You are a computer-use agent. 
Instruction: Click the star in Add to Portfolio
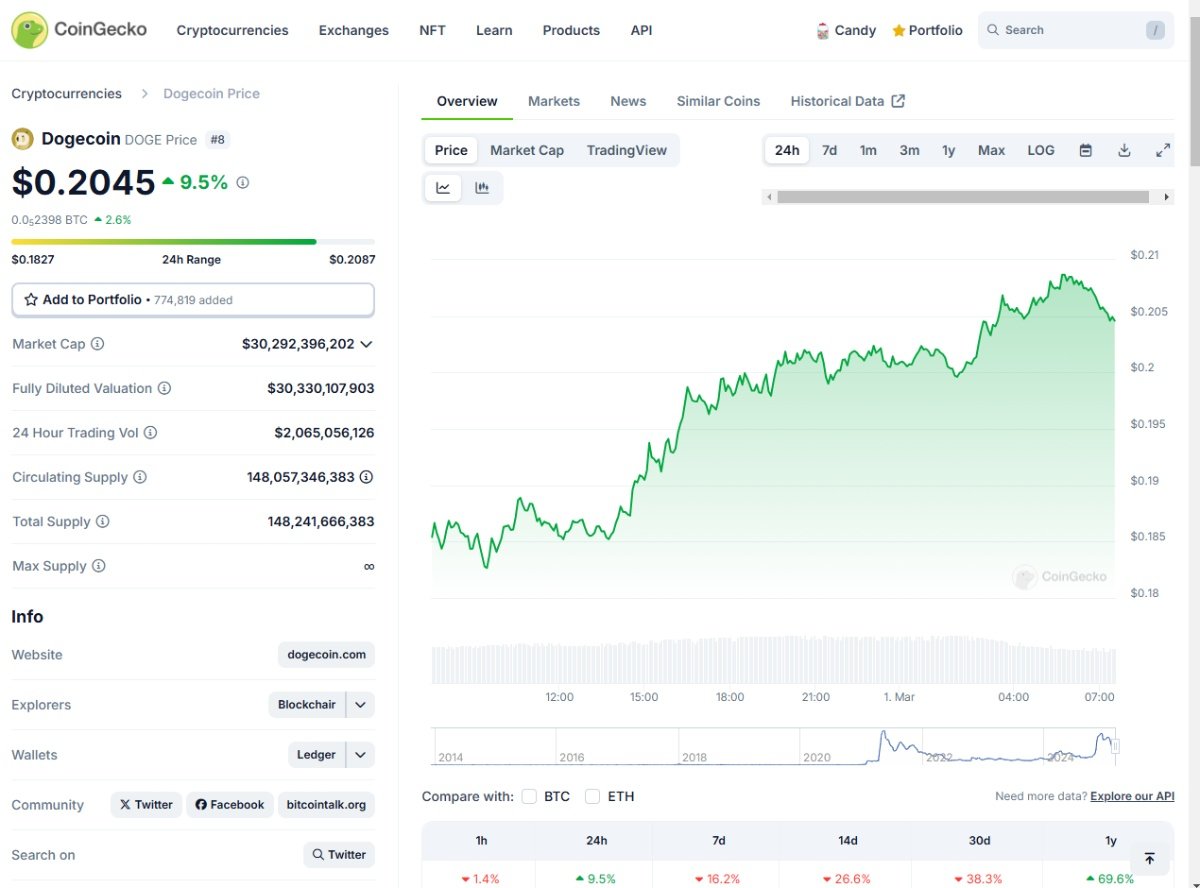(31, 300)
